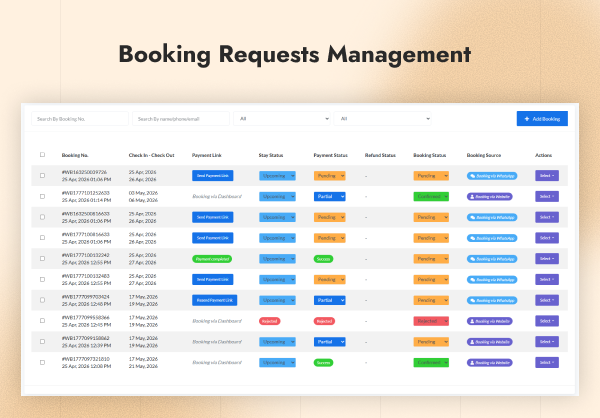The image size is (600, 418).
Task: Tick the select-all checkbox in the table header
Action: pyautogui.click(x=42, y=155)
